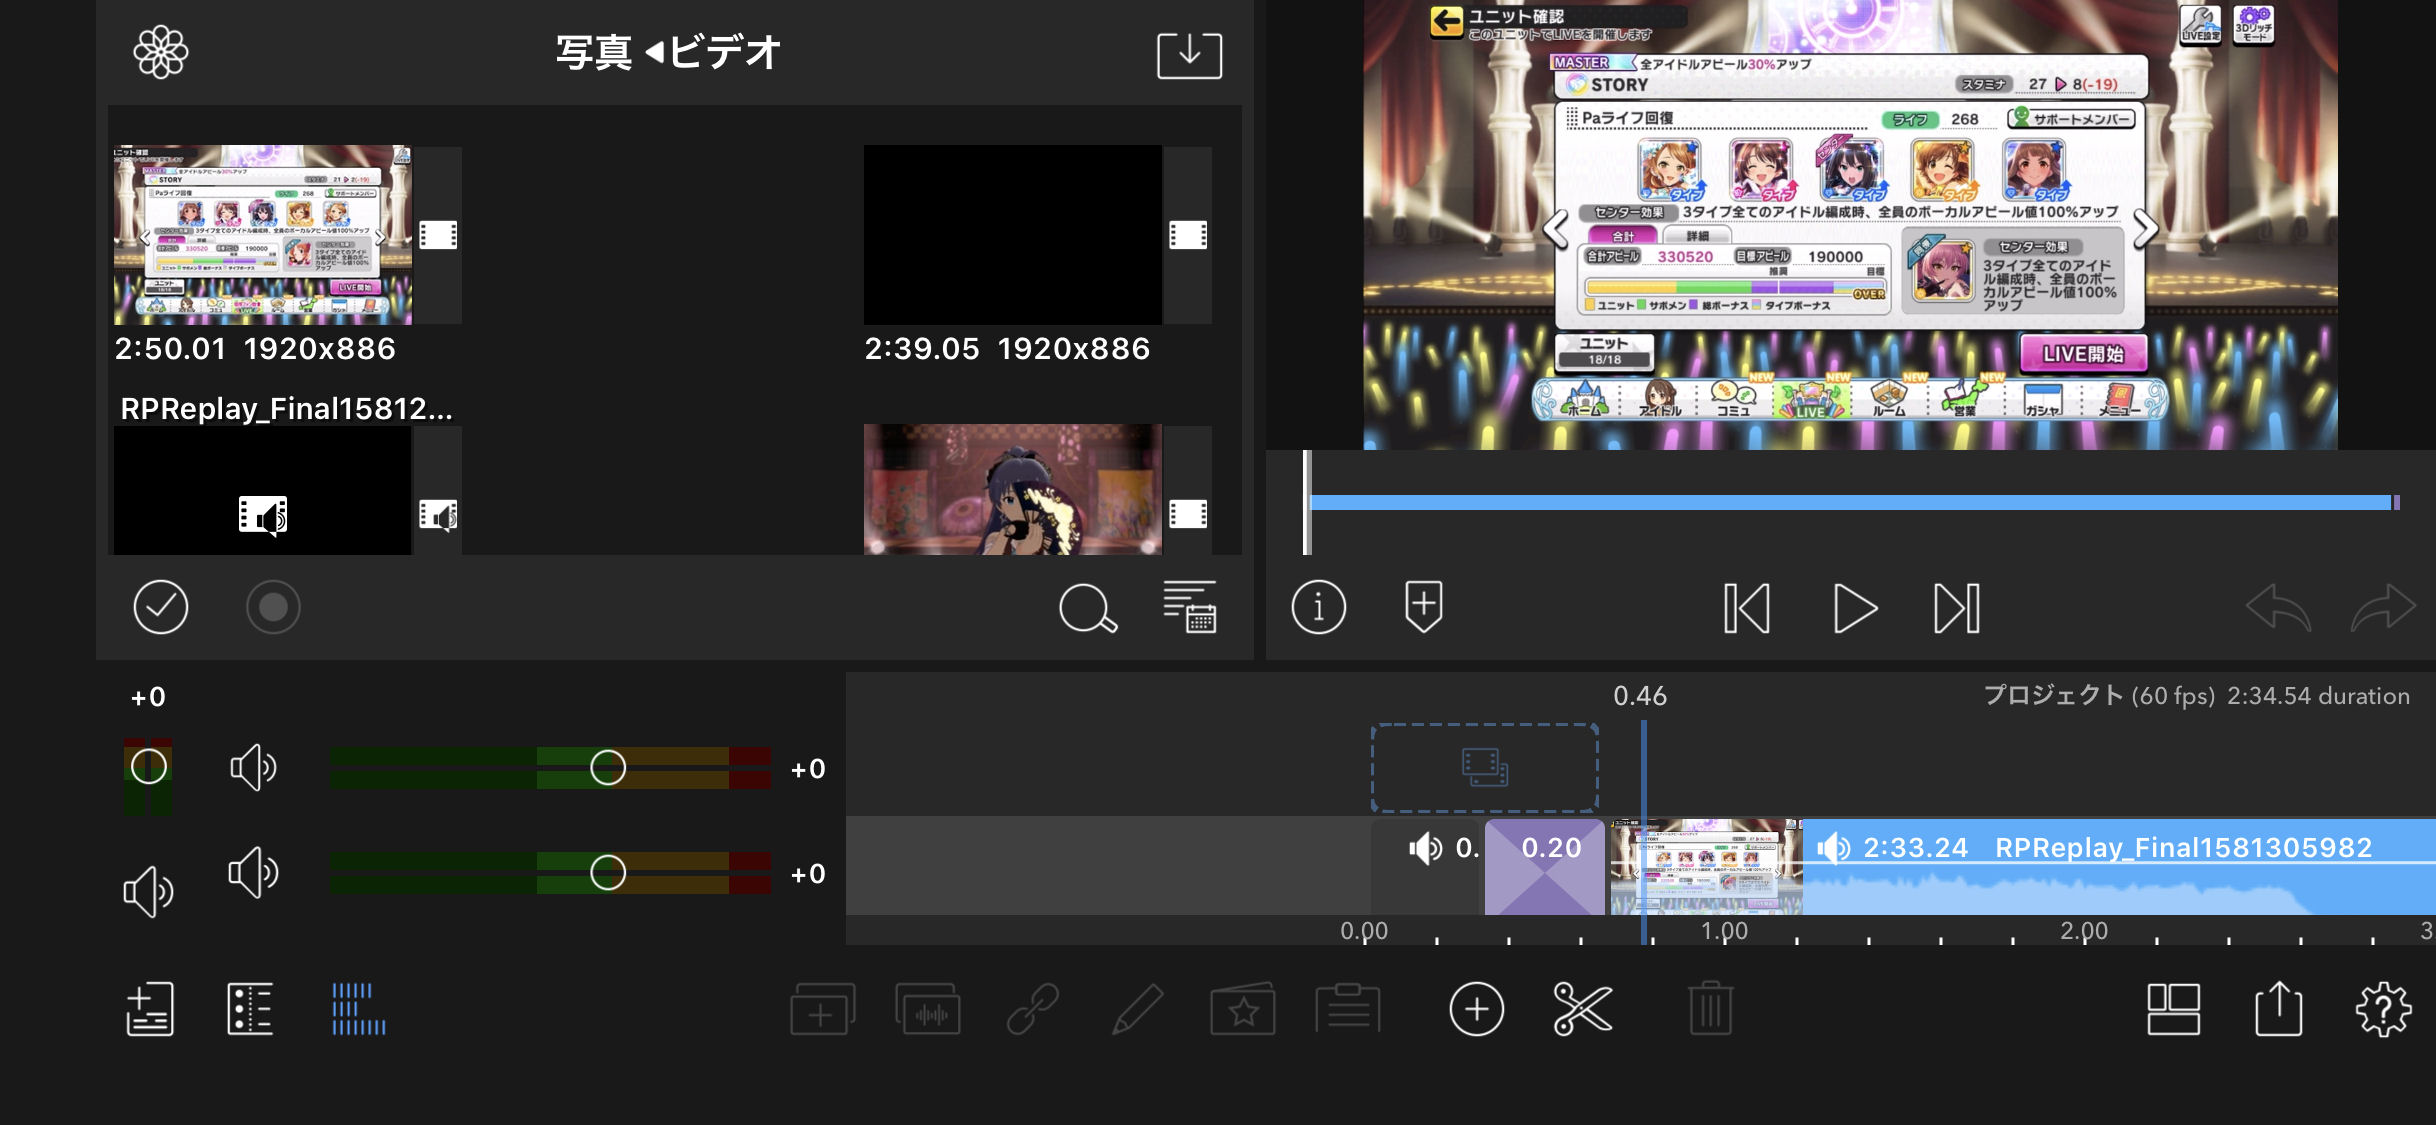Image resolution: width=2436 pixels, height=1125 pixels.
Task: Mute the main track left speaker icon
Action: click(x=148, y=891)
